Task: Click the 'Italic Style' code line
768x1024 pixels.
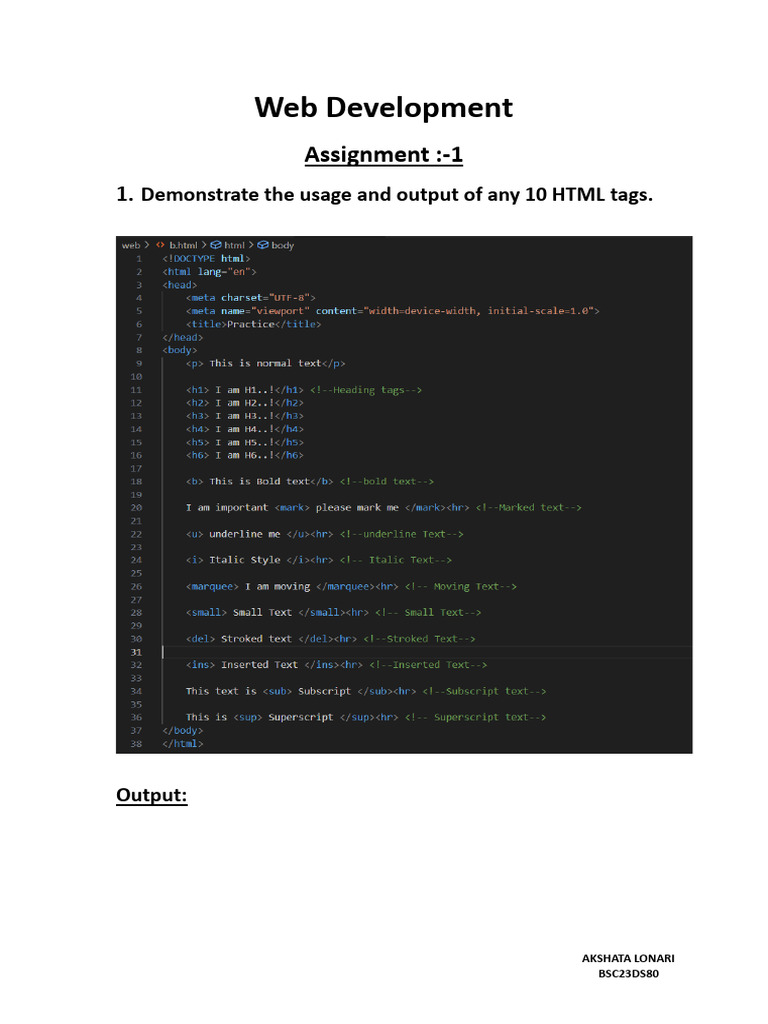Action: pos(260,560)
